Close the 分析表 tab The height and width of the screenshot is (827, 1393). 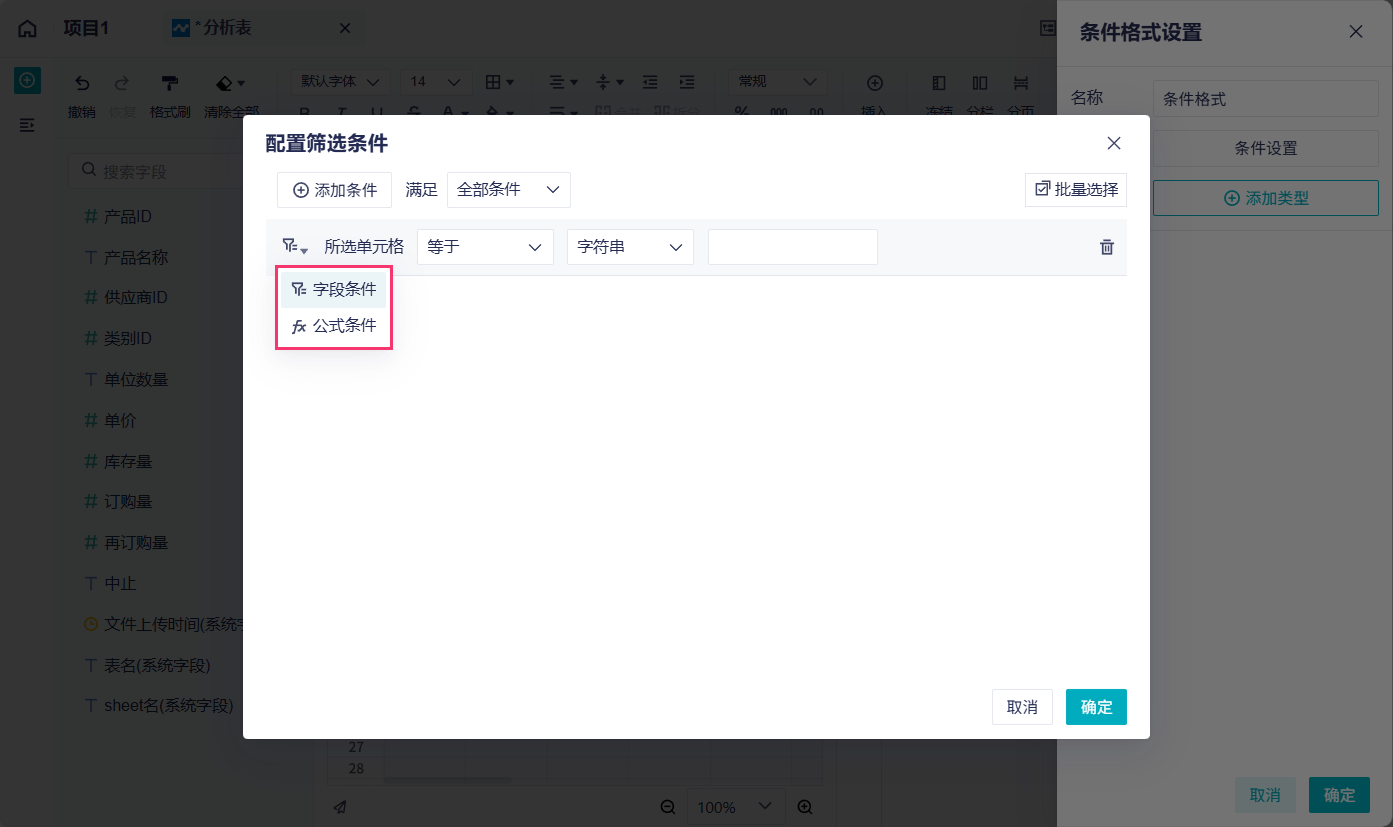click(x=345, y=29)
